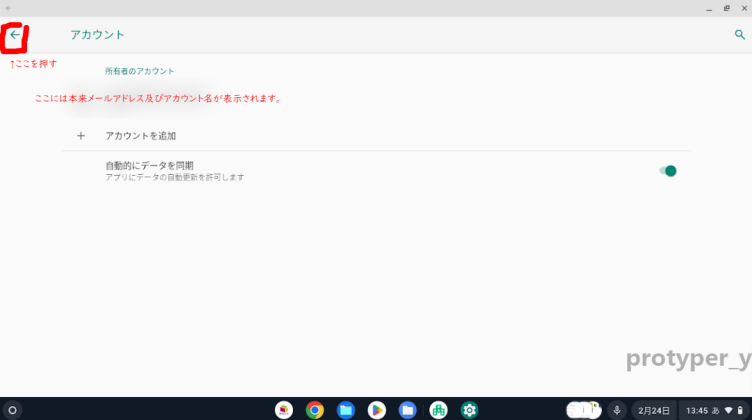The height and width of the screenshot is (420, 752).
Task: Open search with the magnifier icon
Action: [x=740, y=35]
